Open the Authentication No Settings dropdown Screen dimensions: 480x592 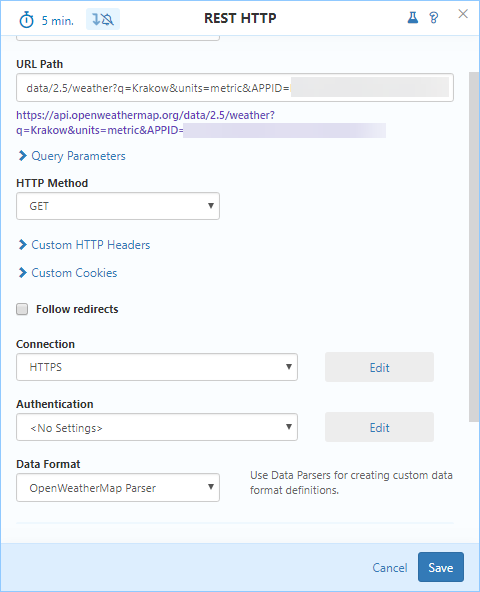pos(157,427)
